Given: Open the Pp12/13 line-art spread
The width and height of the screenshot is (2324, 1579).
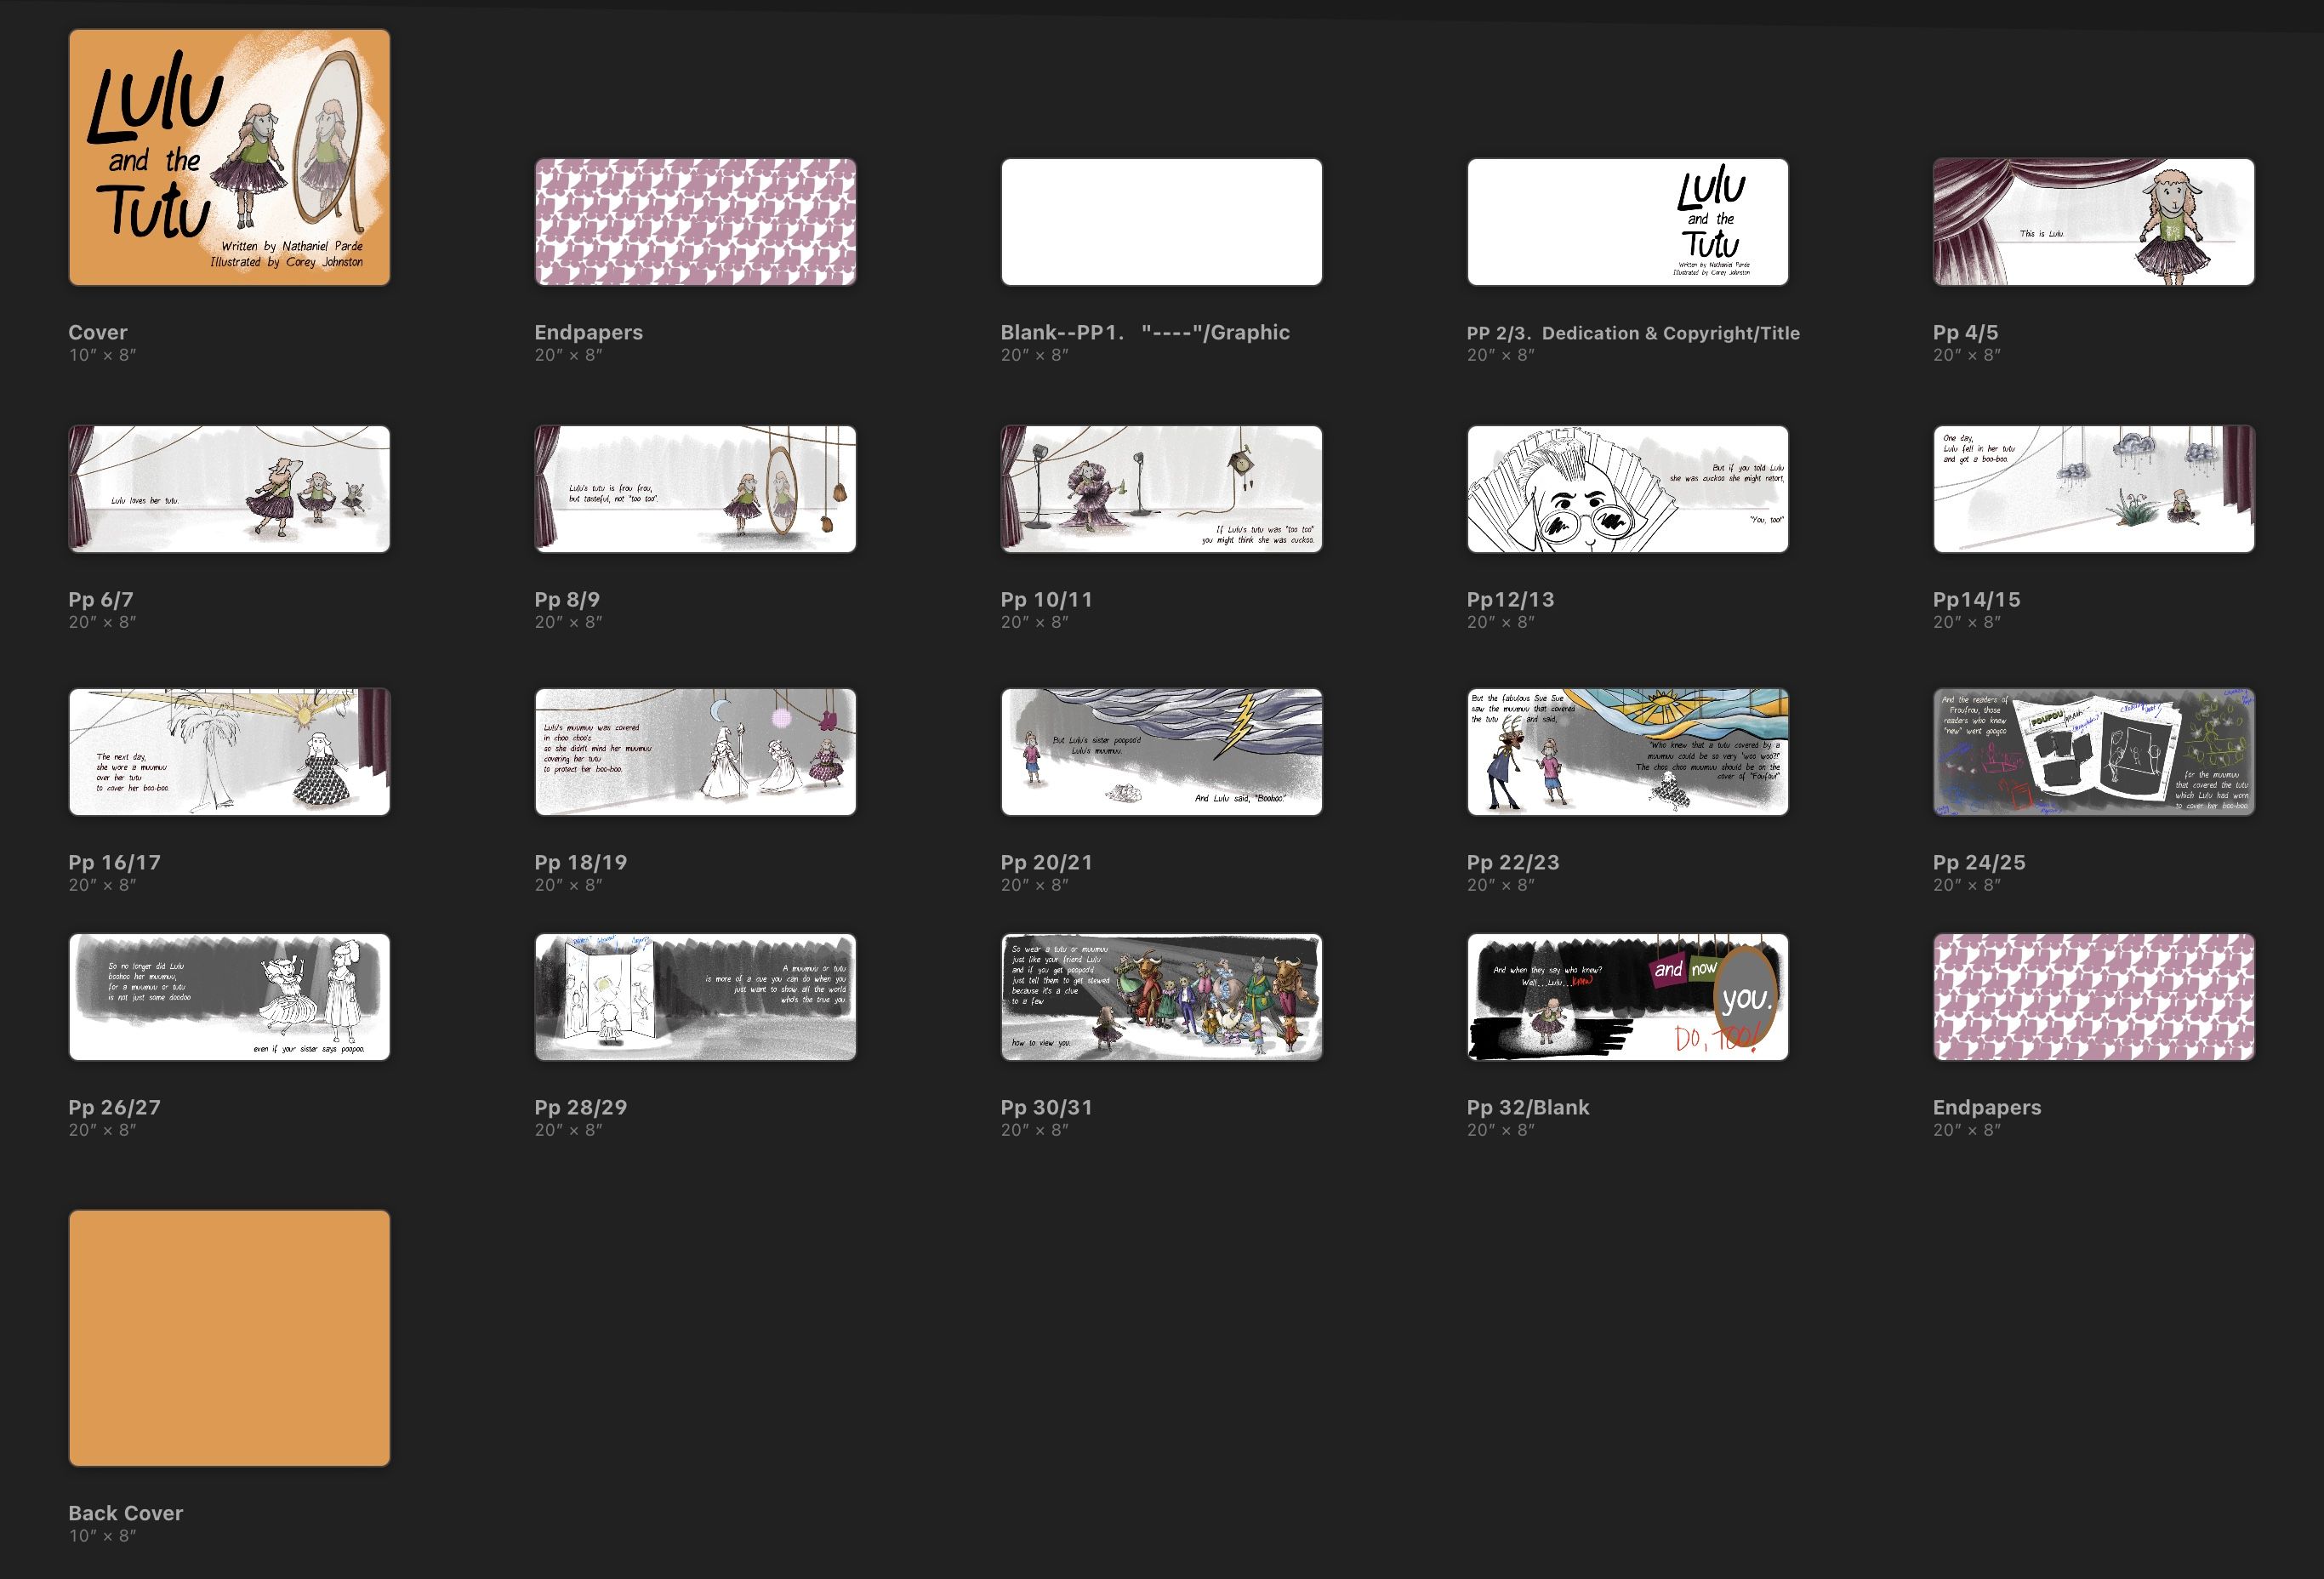Looking at the screenshot, I should coord(1627,489).
